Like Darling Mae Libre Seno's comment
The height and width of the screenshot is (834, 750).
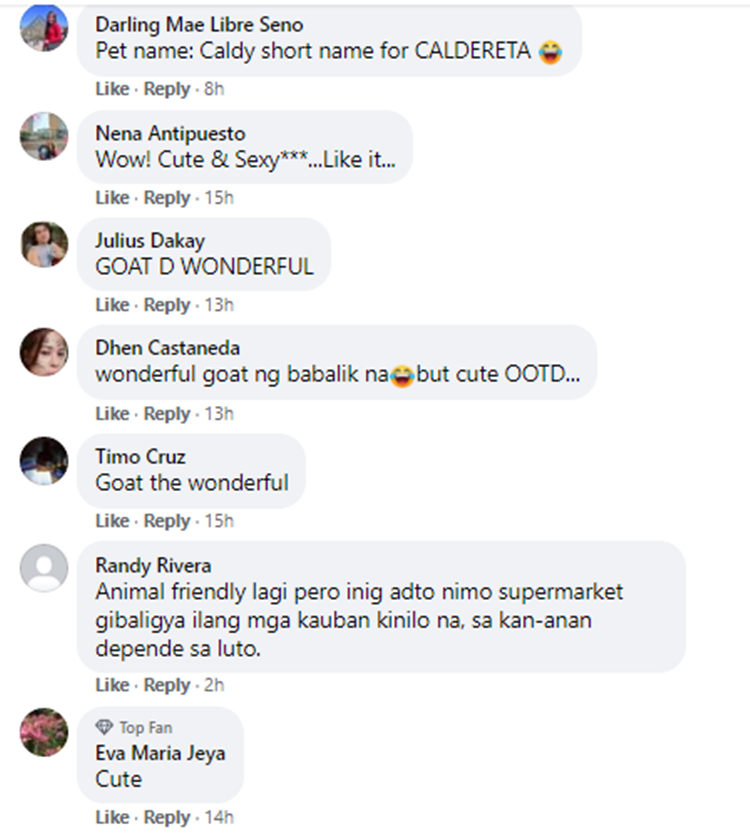coord(112,89)
